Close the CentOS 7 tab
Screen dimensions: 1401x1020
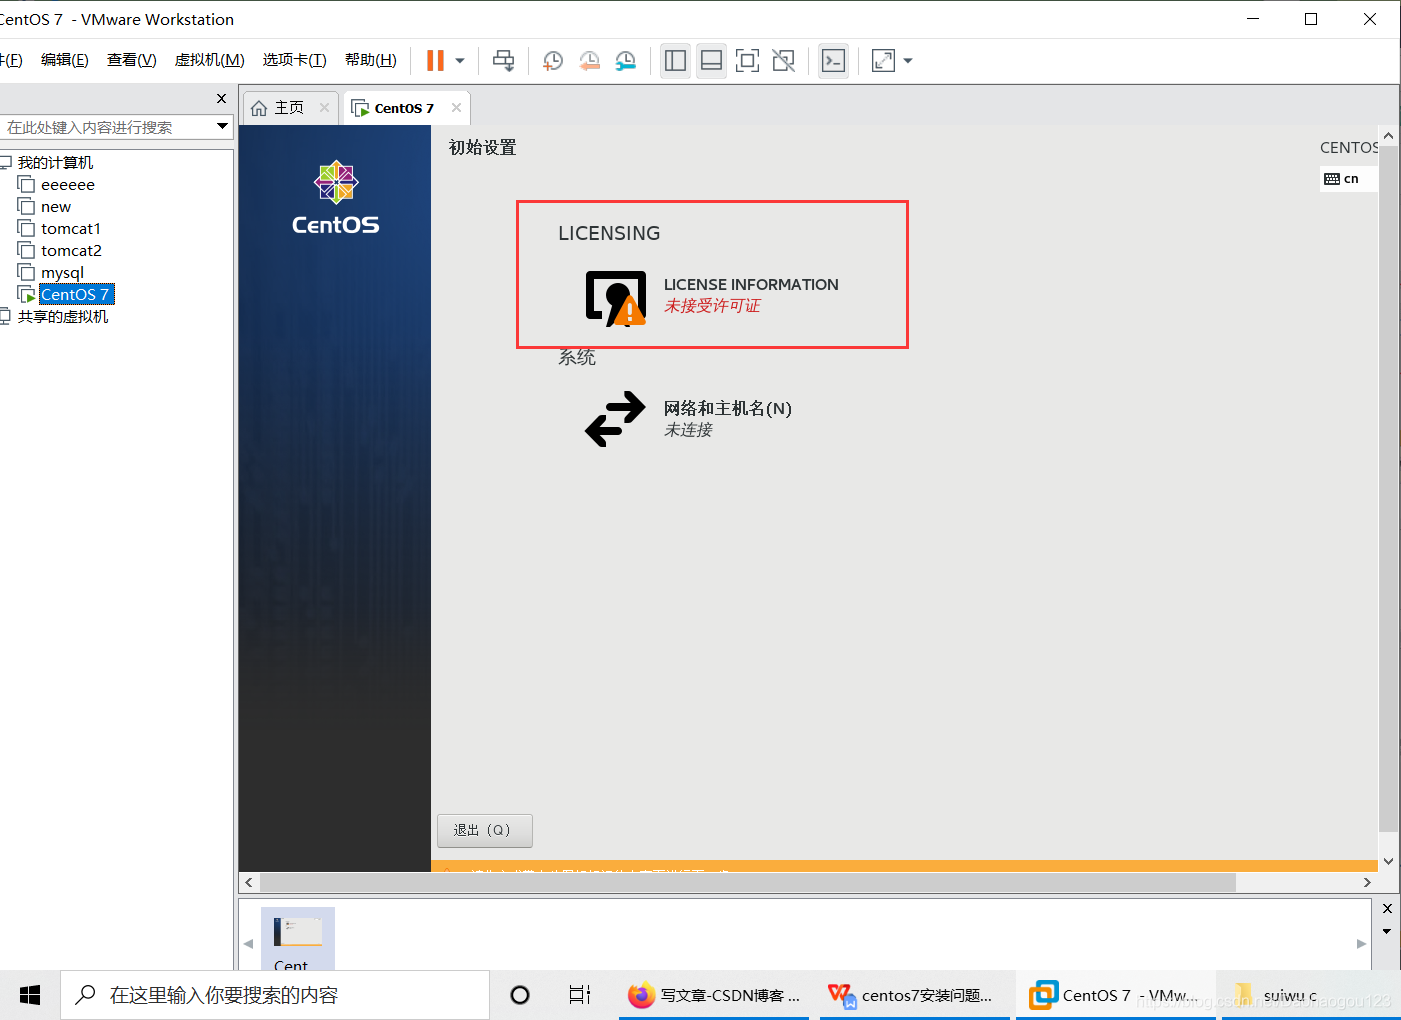[x=456, y=108]
